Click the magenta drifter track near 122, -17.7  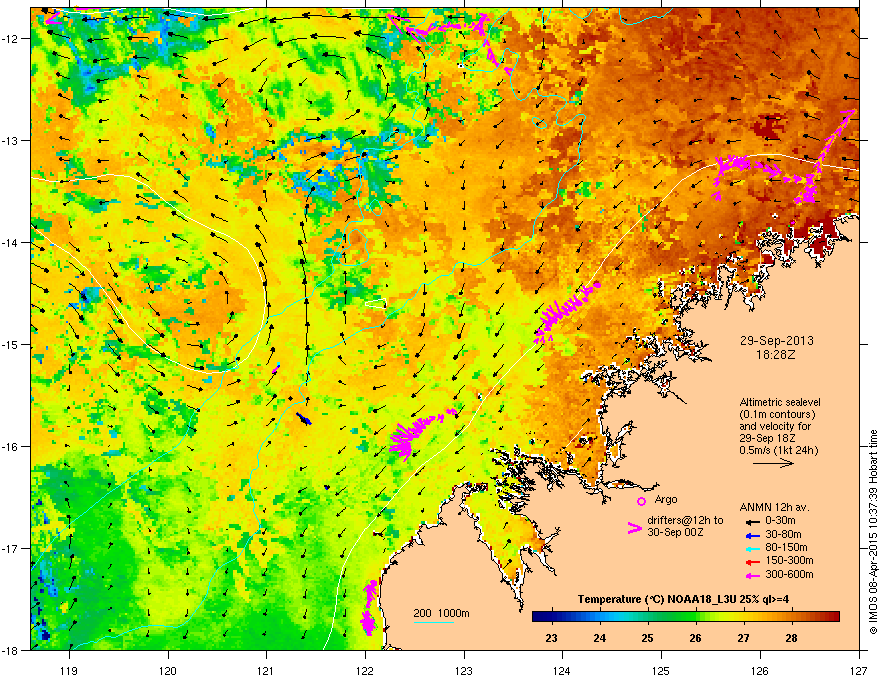[x=369, y=607]
